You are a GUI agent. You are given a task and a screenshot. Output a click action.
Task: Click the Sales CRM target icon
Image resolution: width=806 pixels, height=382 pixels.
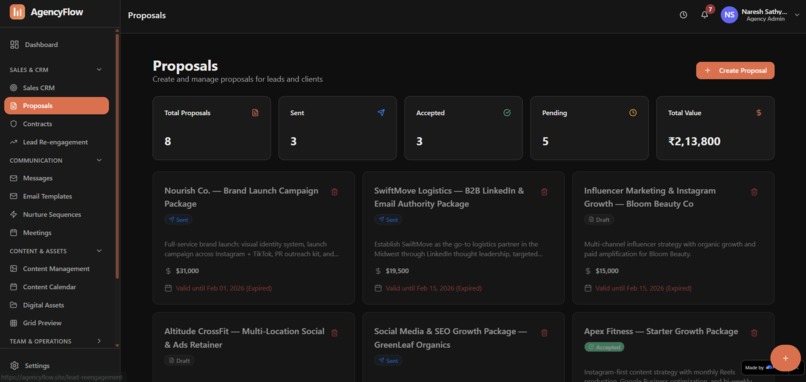click(x=13, y=88)
